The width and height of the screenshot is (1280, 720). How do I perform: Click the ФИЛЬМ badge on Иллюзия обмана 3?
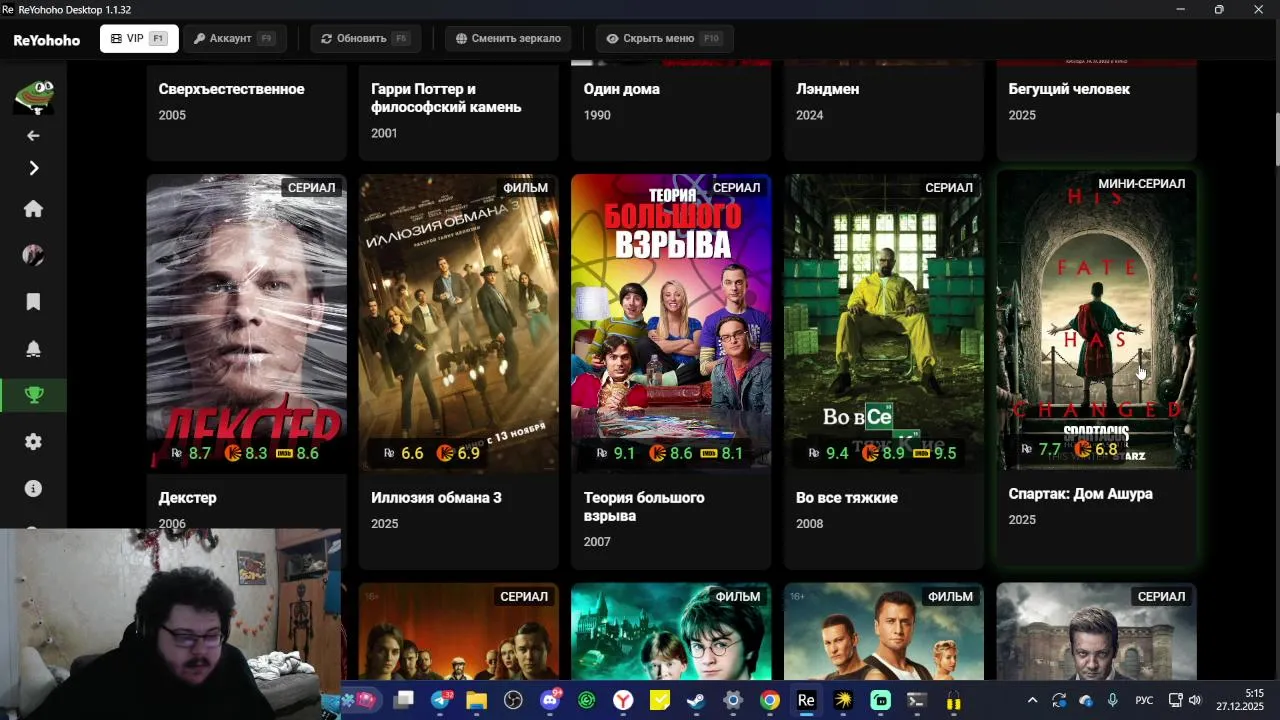pyautogui.click(x=525, y=187)
